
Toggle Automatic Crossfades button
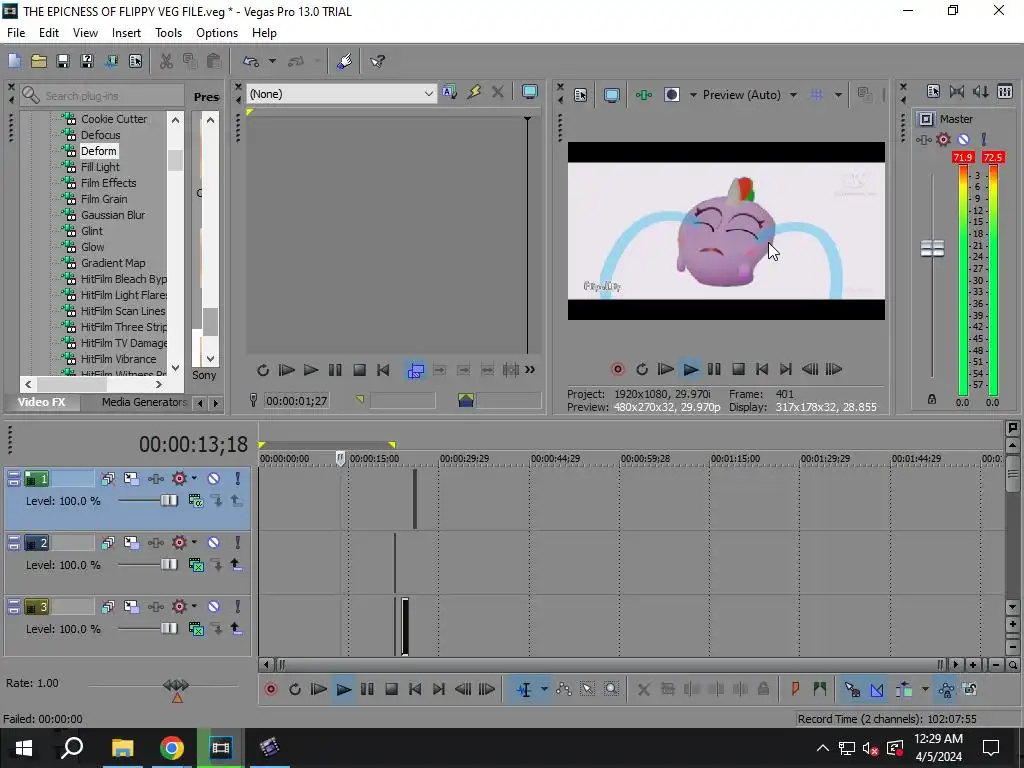tap(877, 689)
